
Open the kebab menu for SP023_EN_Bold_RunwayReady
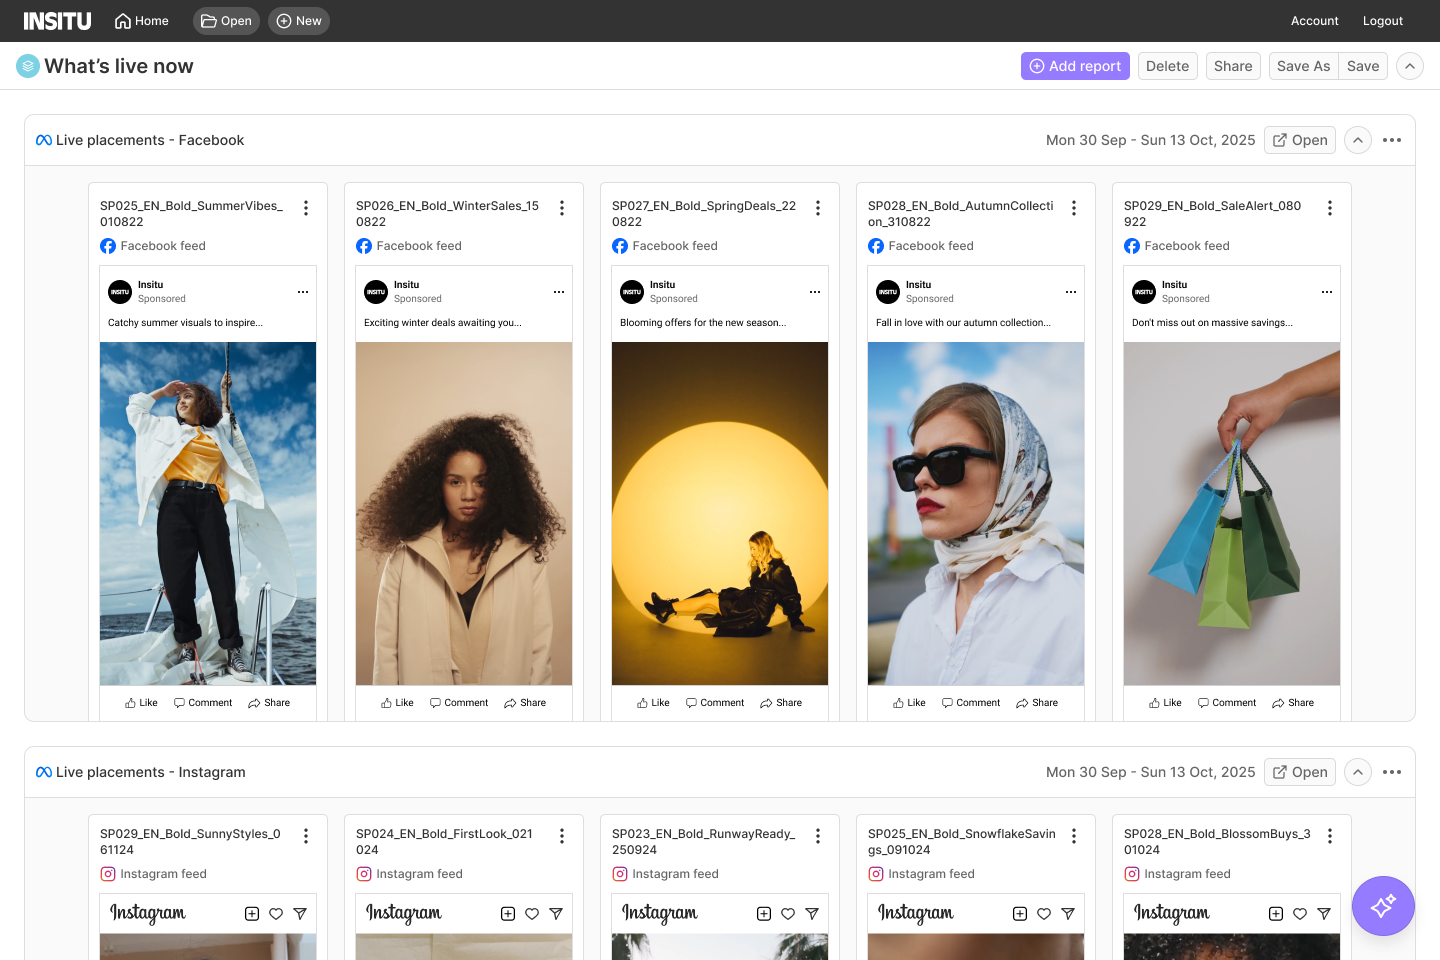[818, 836]
